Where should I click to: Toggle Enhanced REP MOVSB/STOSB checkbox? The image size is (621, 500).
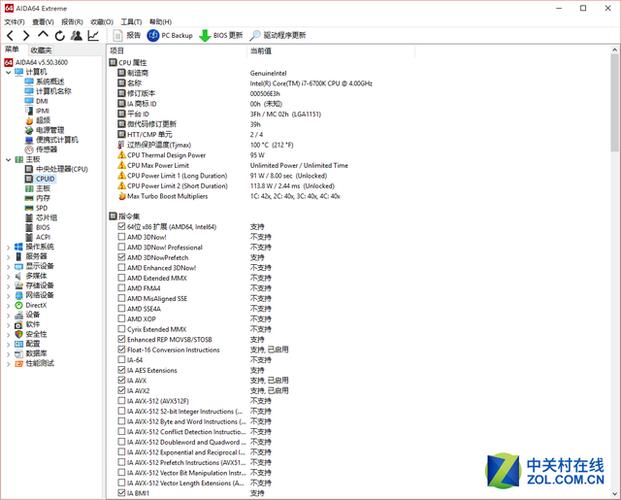coord(122,339)
